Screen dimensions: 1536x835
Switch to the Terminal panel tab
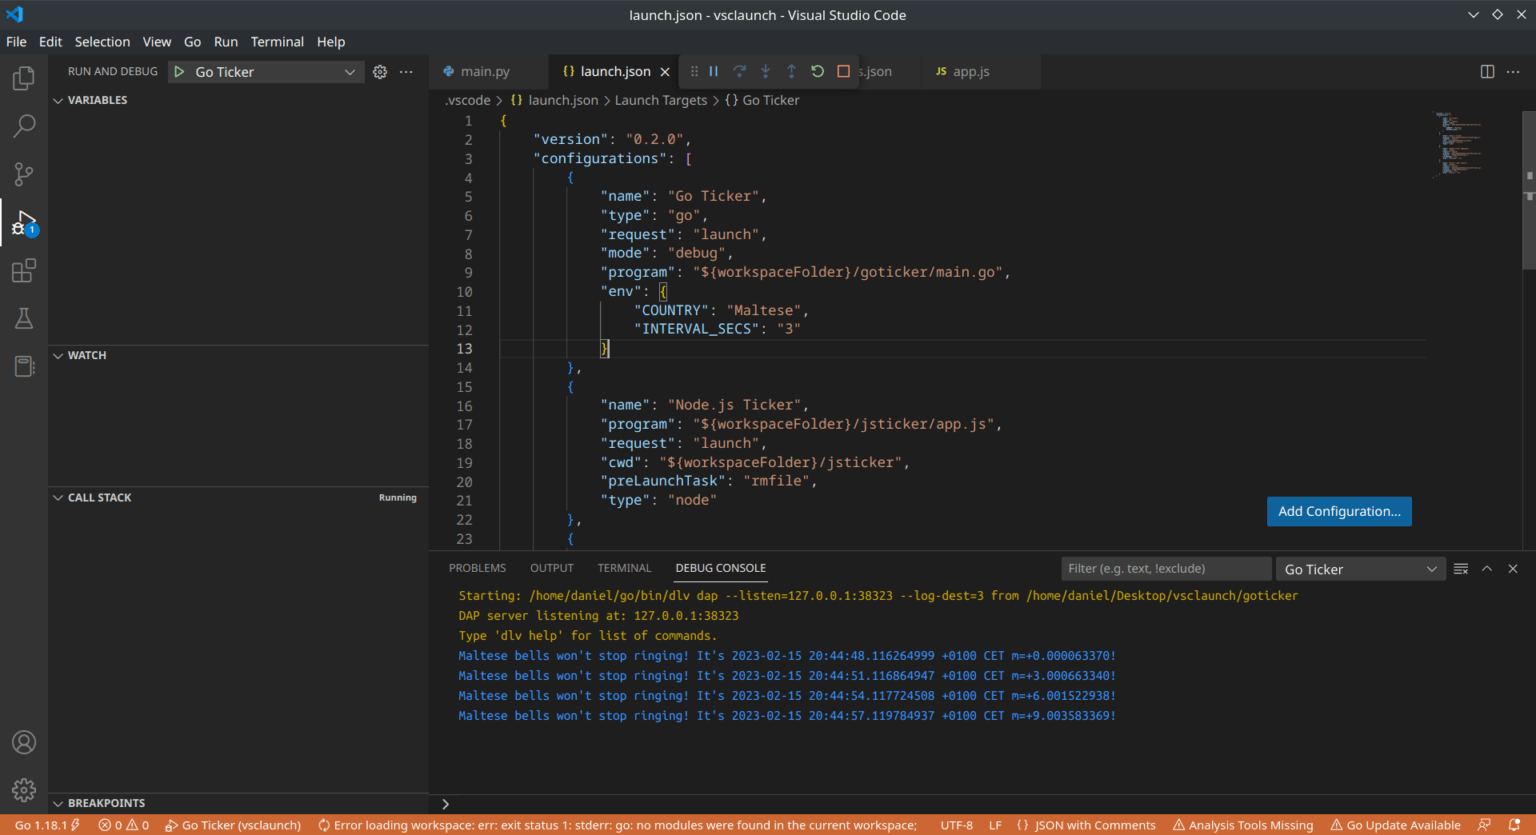click(623, 568)
